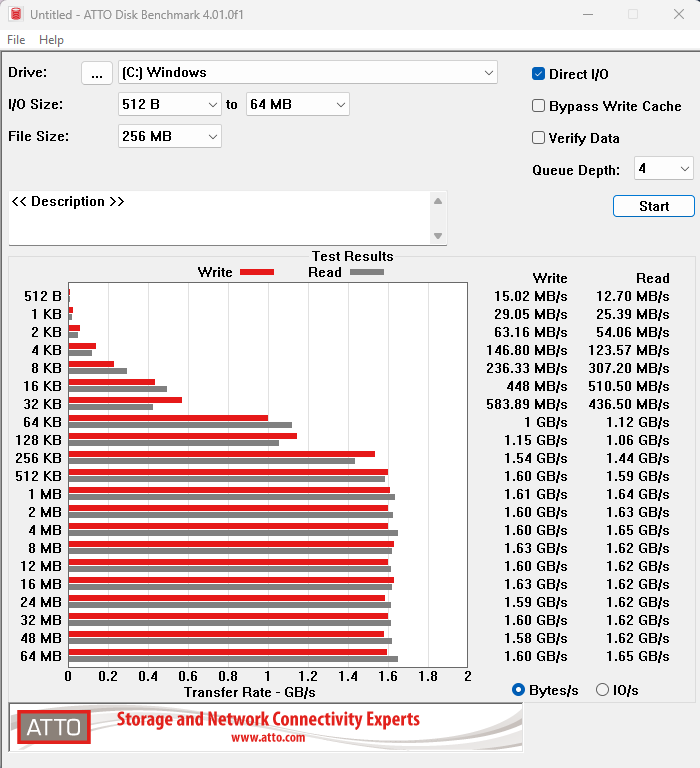Start the benchmark with Start button
The width and height of the screenshot is (700, 768).
653,206
